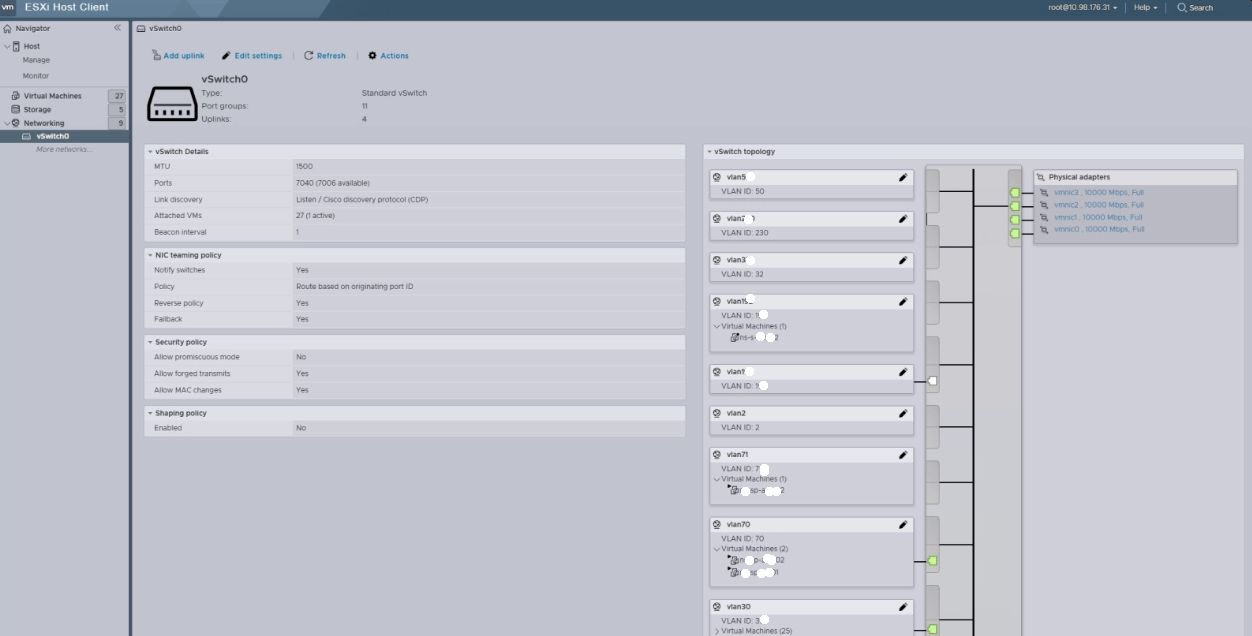The height and width of the screenshot is (636, 1252).
Task: Open the Actions gear menu
Action: point(373,56)
